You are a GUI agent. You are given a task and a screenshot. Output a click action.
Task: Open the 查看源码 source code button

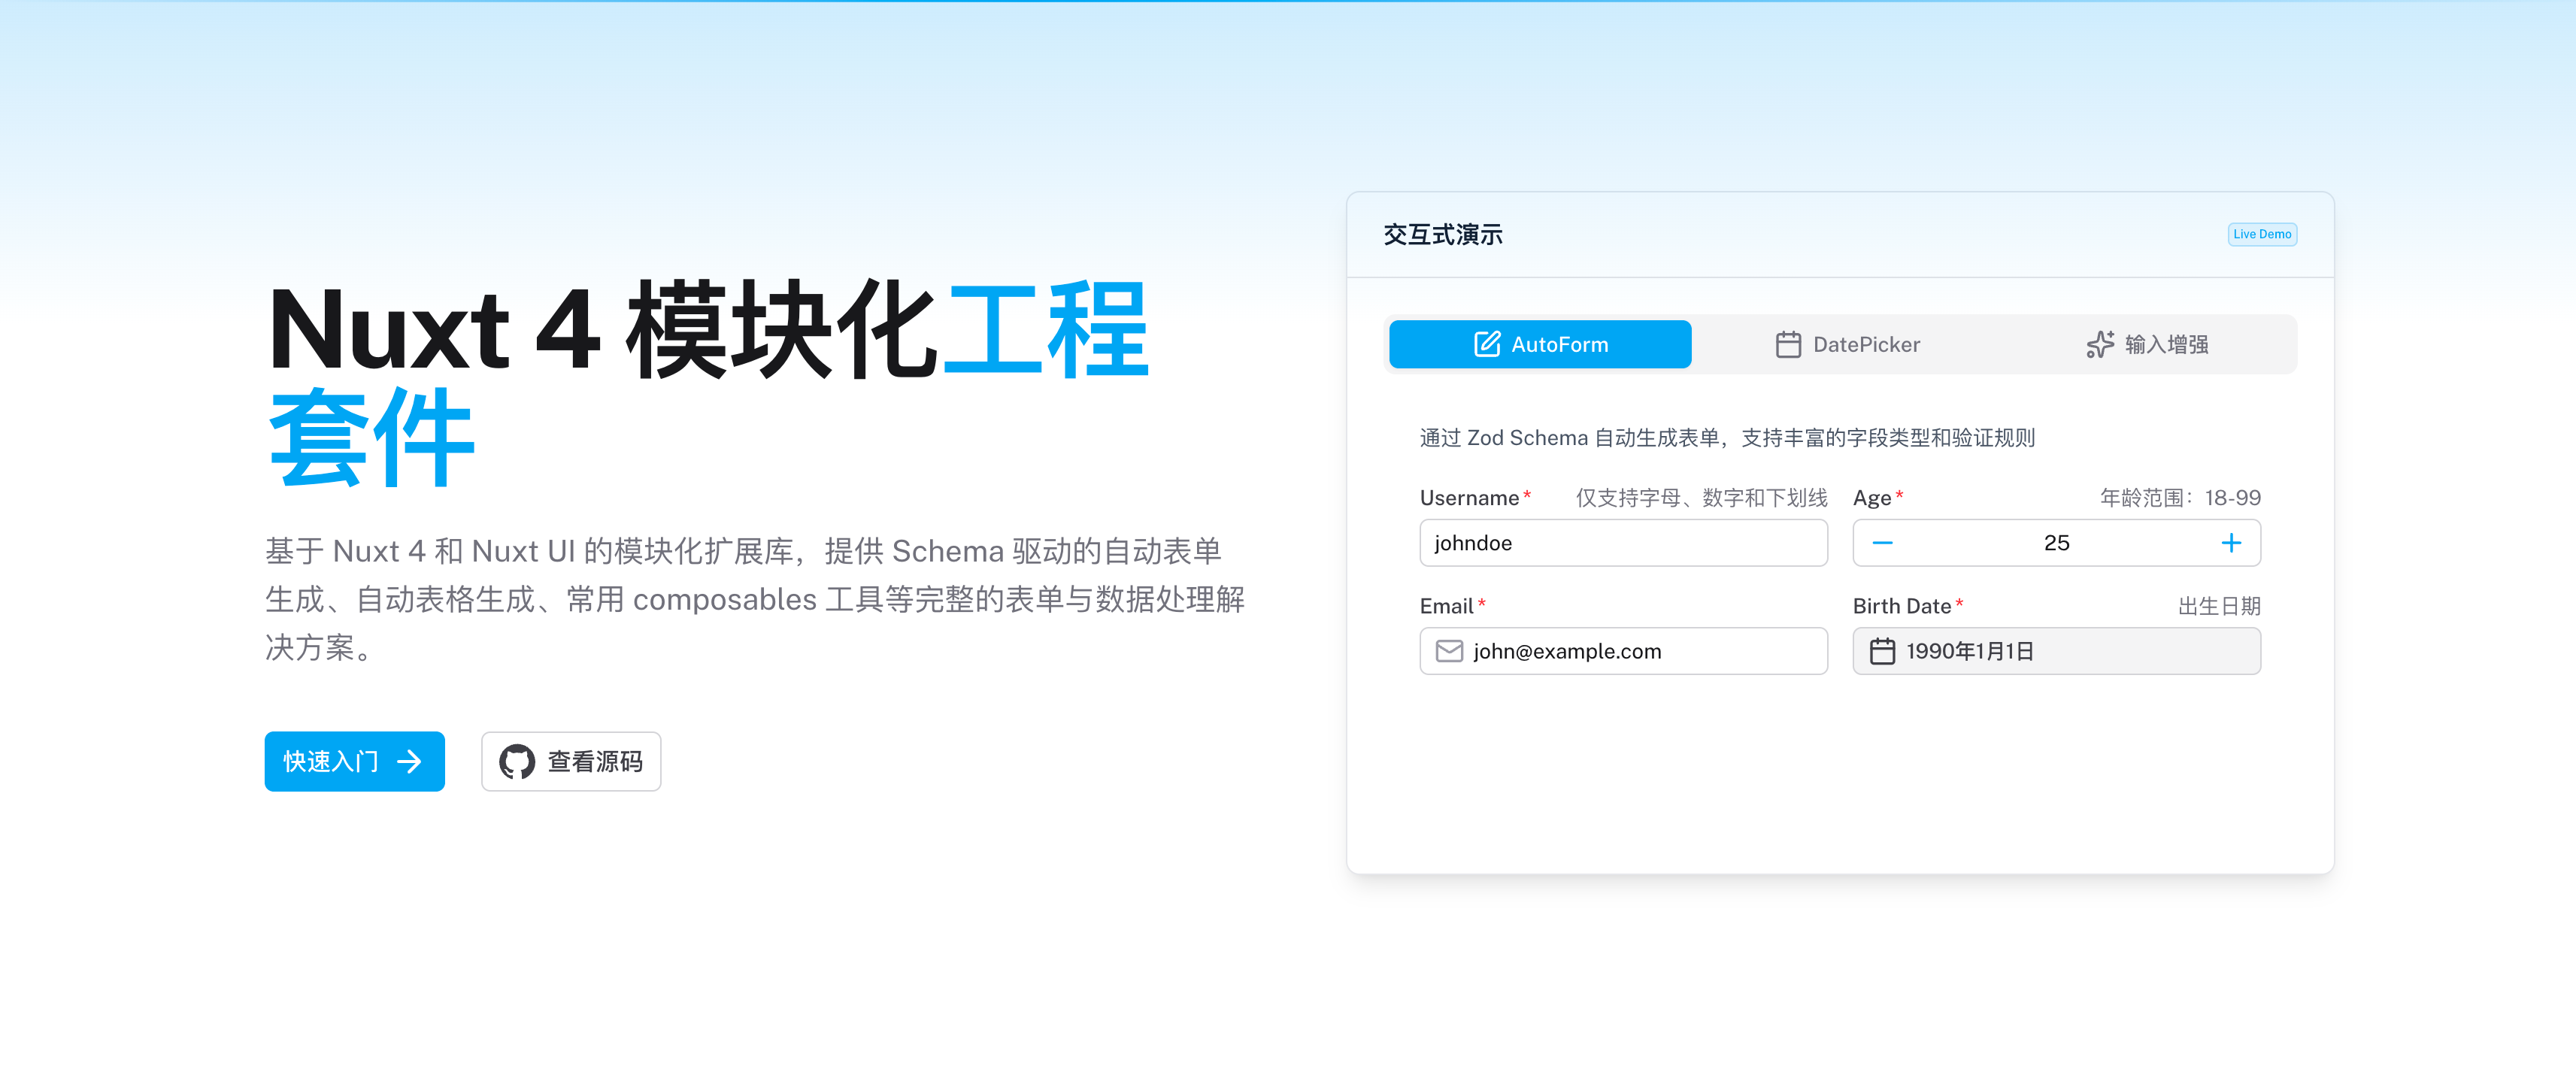(x=571, y=762)
